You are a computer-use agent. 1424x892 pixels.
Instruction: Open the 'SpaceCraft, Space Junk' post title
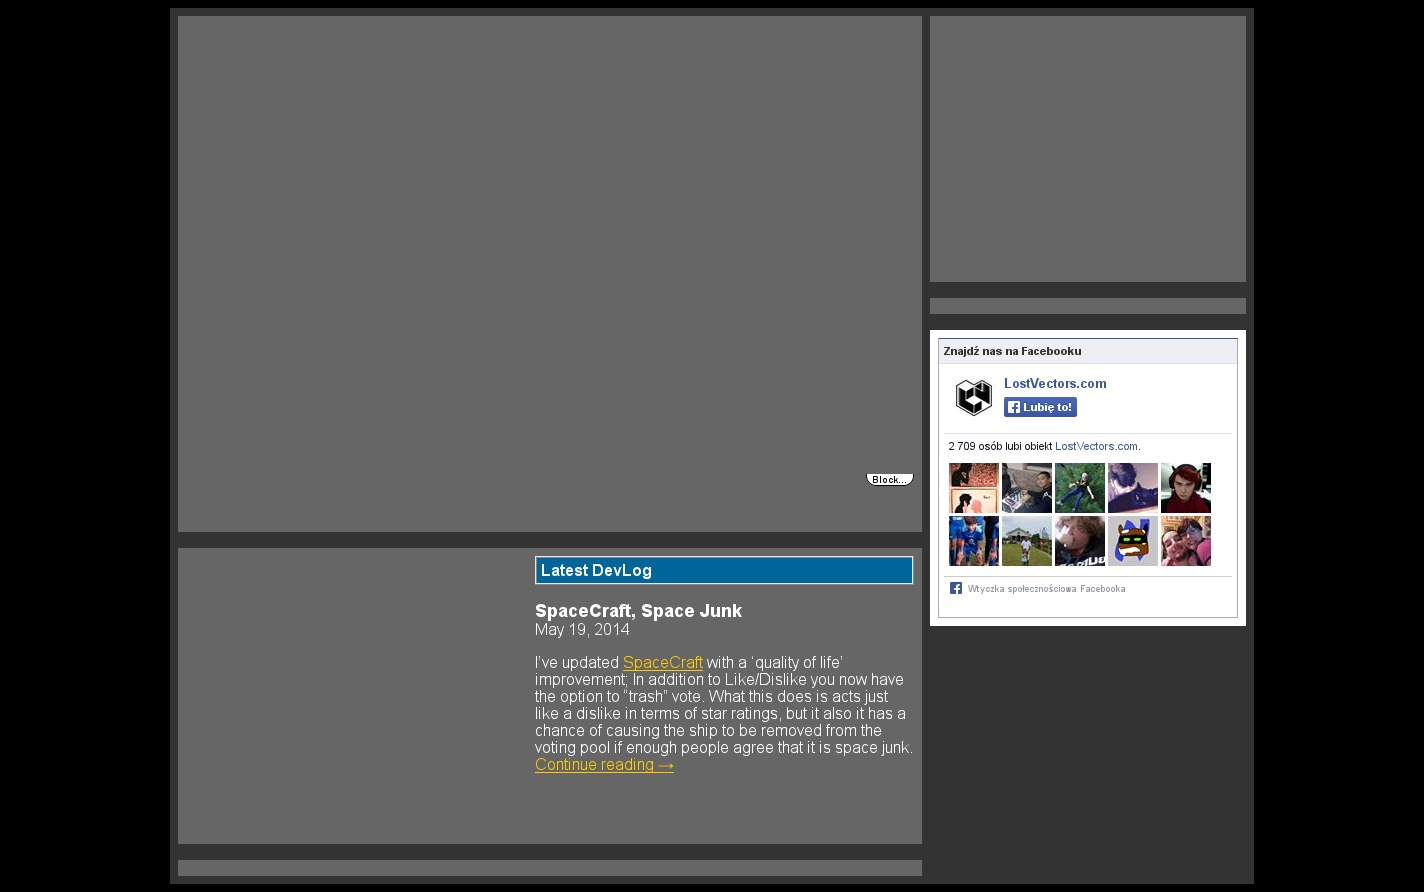tap(638, 611)
